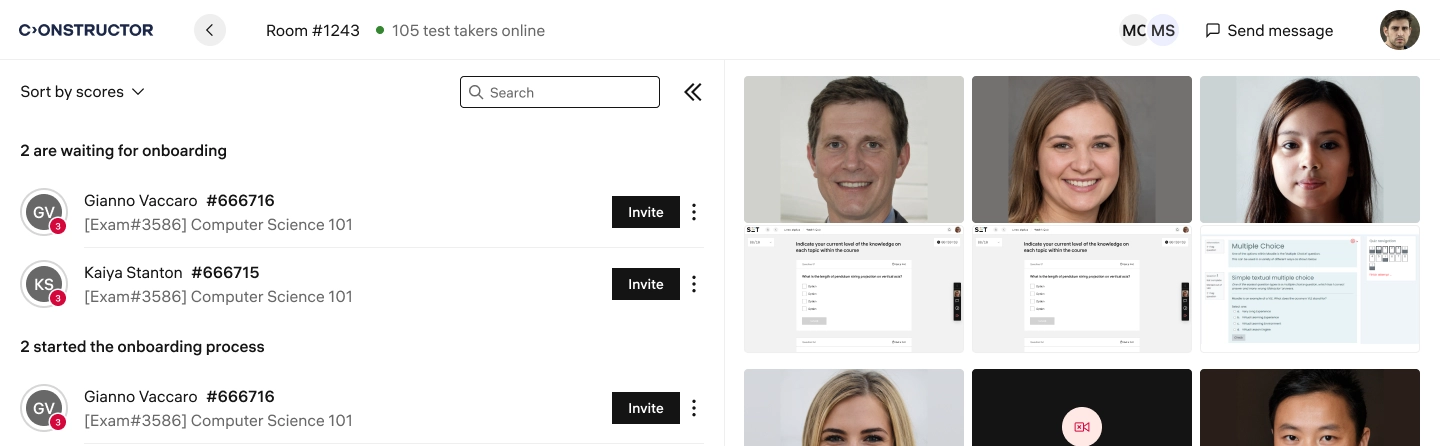The image size is (1440, 446).
Task: Focus the Search input field
Action: click(x=560, y=92)
